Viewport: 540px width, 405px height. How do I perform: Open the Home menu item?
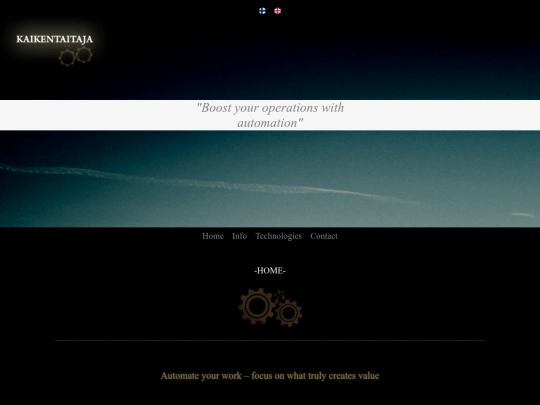[x=213, y=236]
